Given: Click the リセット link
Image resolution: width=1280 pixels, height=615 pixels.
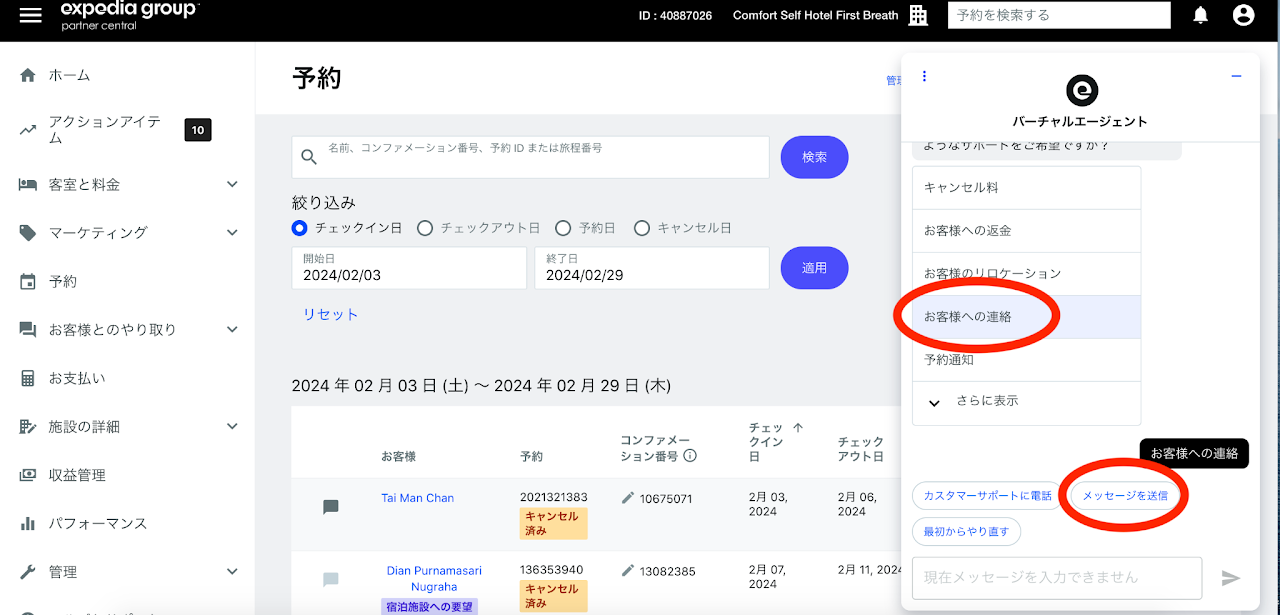Looking at the screenshot, I should pyautogui.click(x=330, y=314).
